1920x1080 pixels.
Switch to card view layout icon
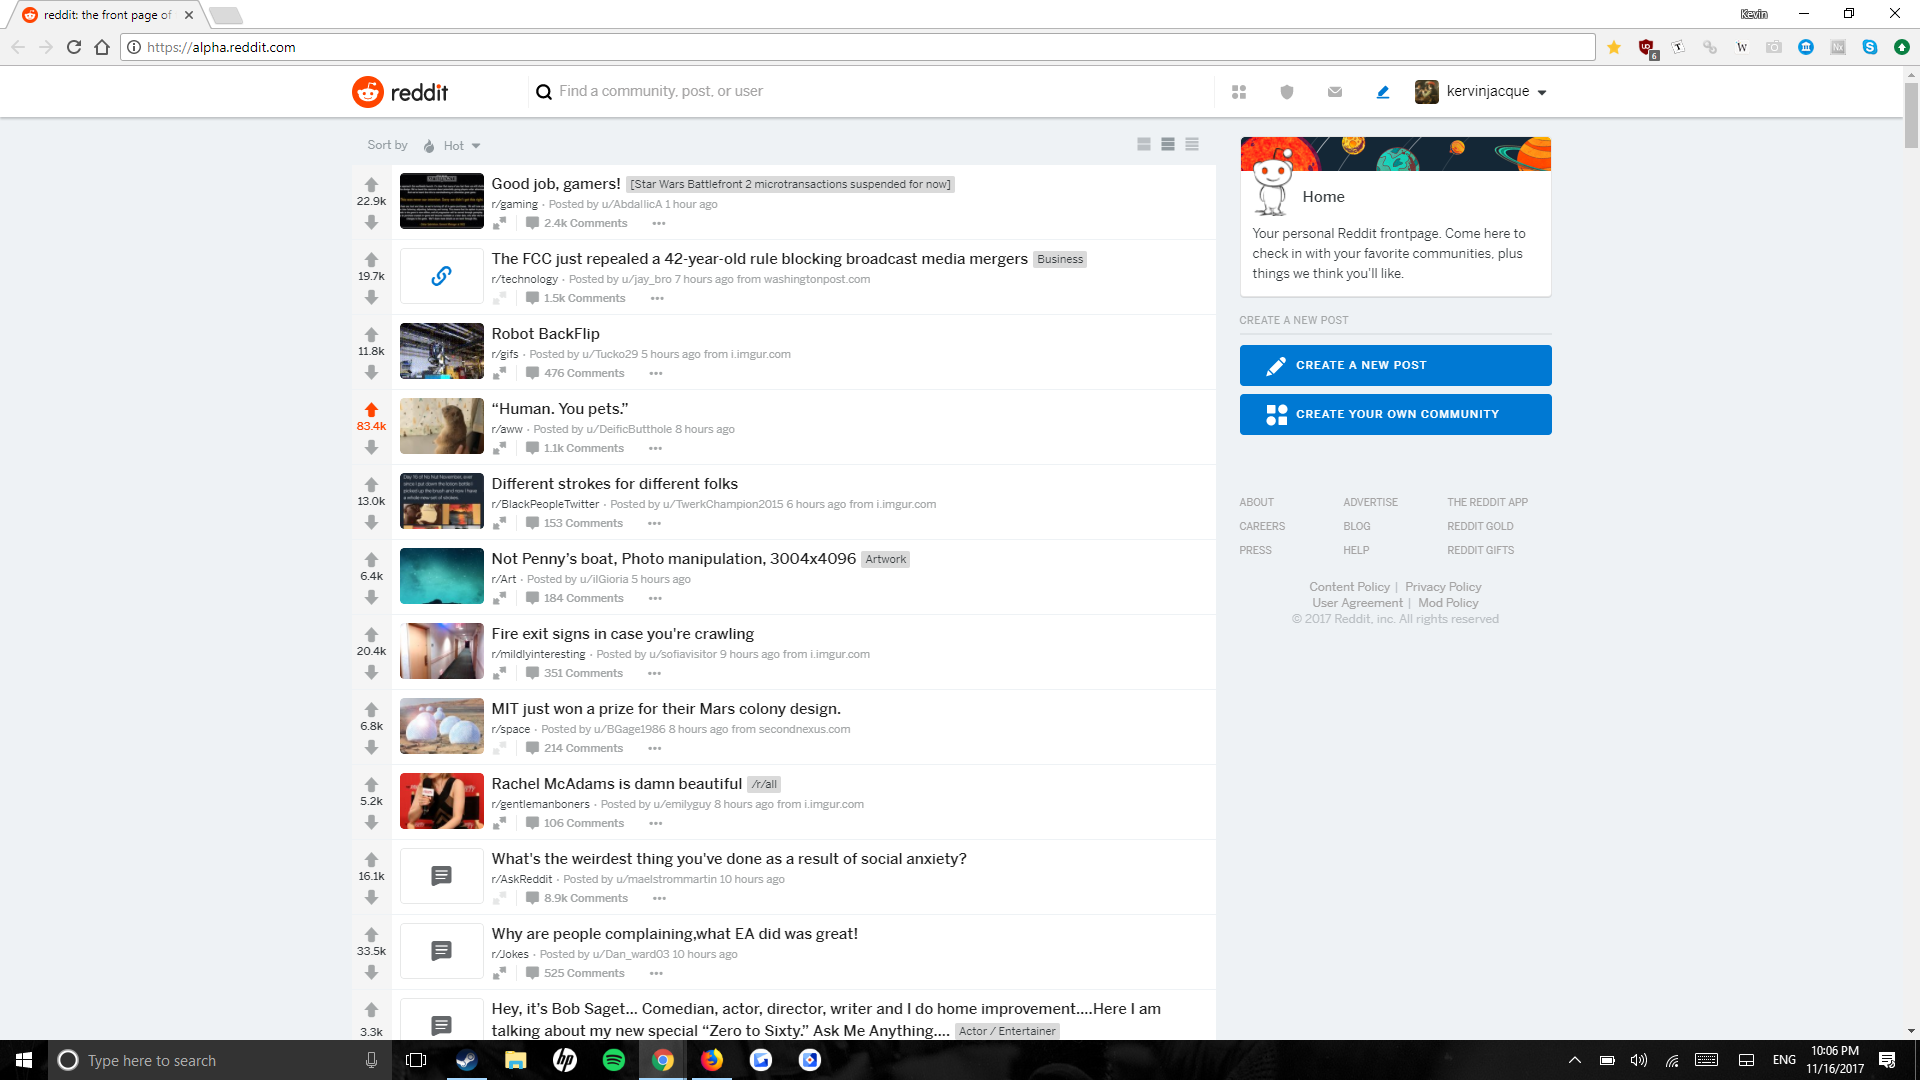1144,145
